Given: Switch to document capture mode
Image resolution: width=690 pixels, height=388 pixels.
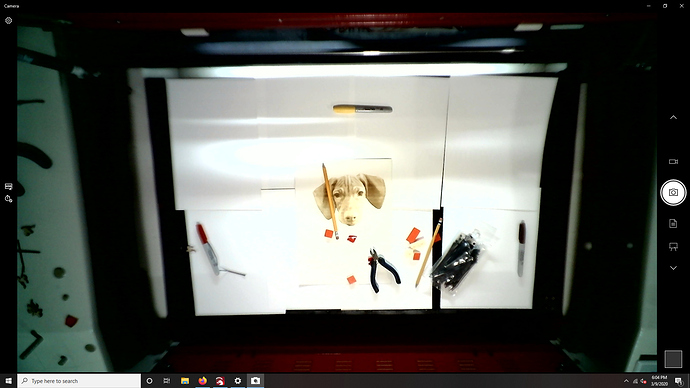Looking at the screenshot, I should tap(673, 223).
